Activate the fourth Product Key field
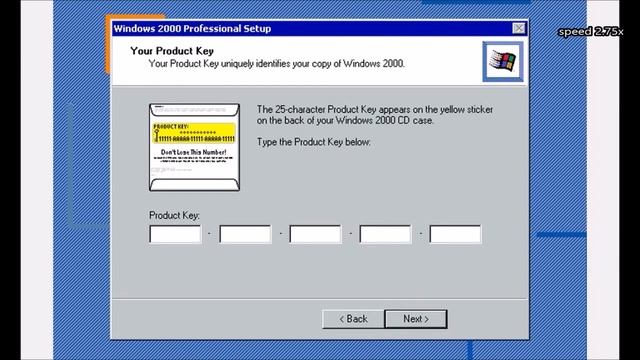The height and width of the screenshot is (360, 640). point(385,234)
